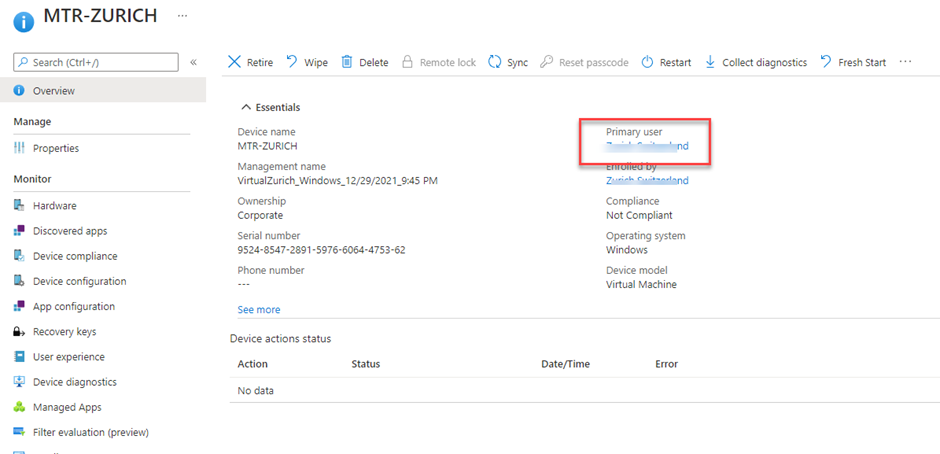Click the Device diagnostics icon
940x454 pixels.
coord(19,382)
